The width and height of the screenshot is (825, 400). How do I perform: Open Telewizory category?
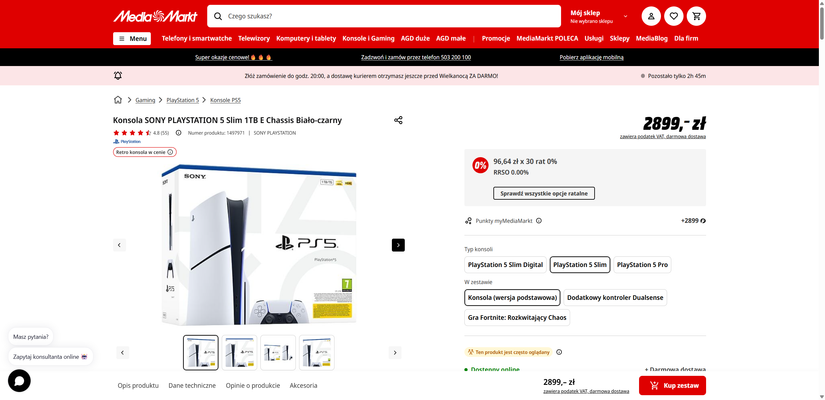point(254,38)
